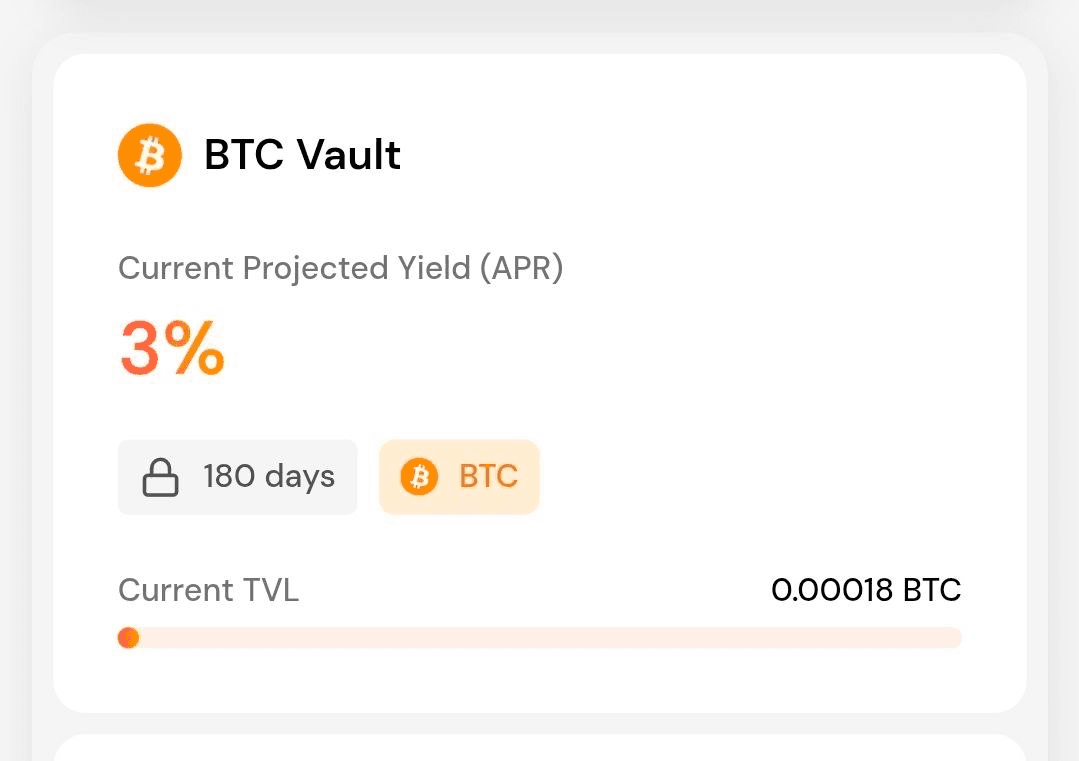The image size is (1079, 761).
Task: Click the orange dot on TVL progress bar
Action: [x=128, y=638]
